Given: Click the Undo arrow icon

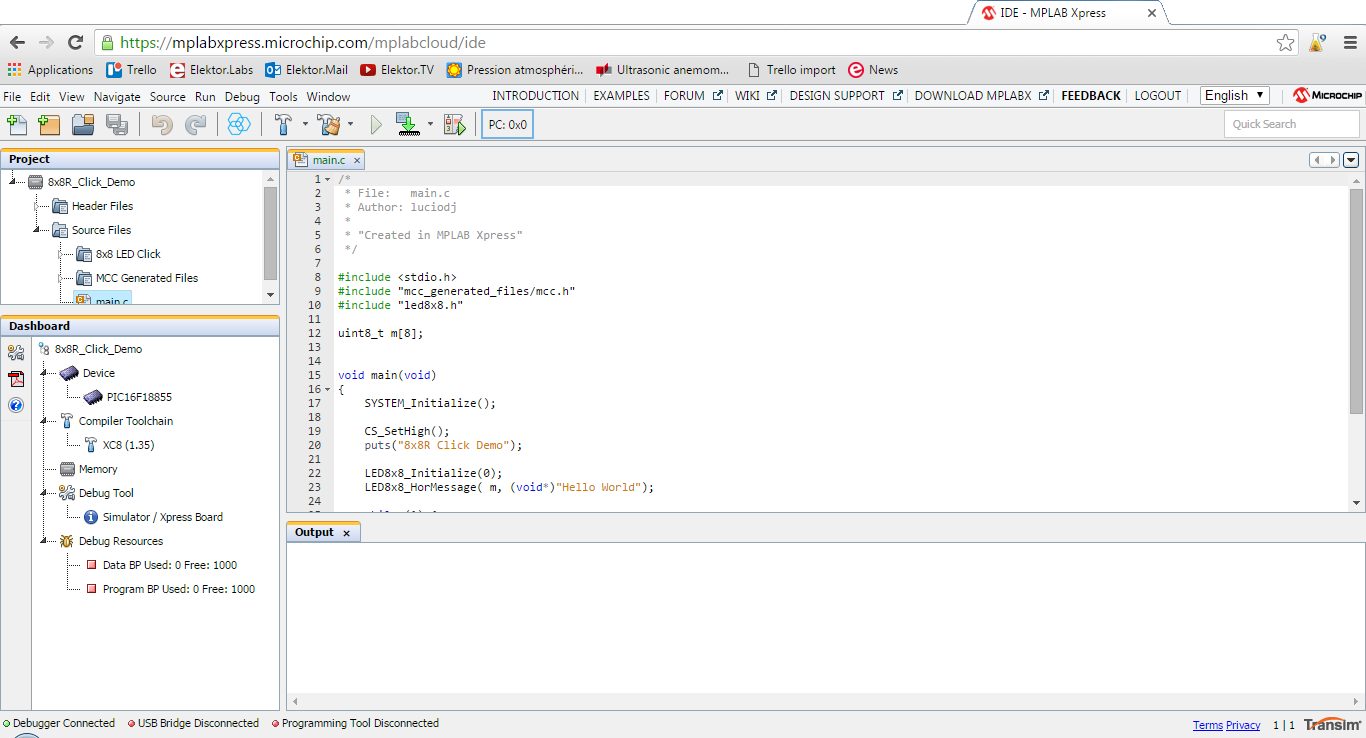Looking at the screenshot, I should click(x=162, y=124).
